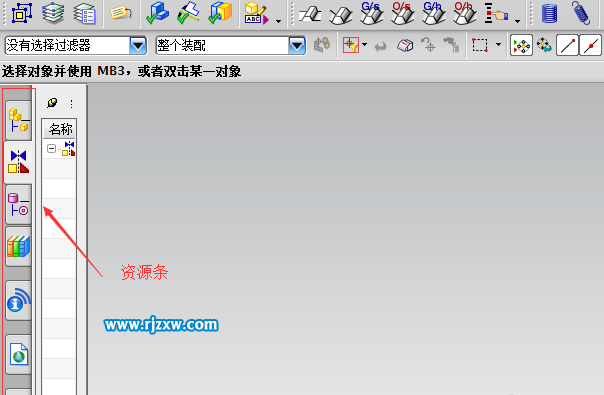The image size is (604, 395).
Task: Click the O/h surface icon
Action: [x=465, y=13]
